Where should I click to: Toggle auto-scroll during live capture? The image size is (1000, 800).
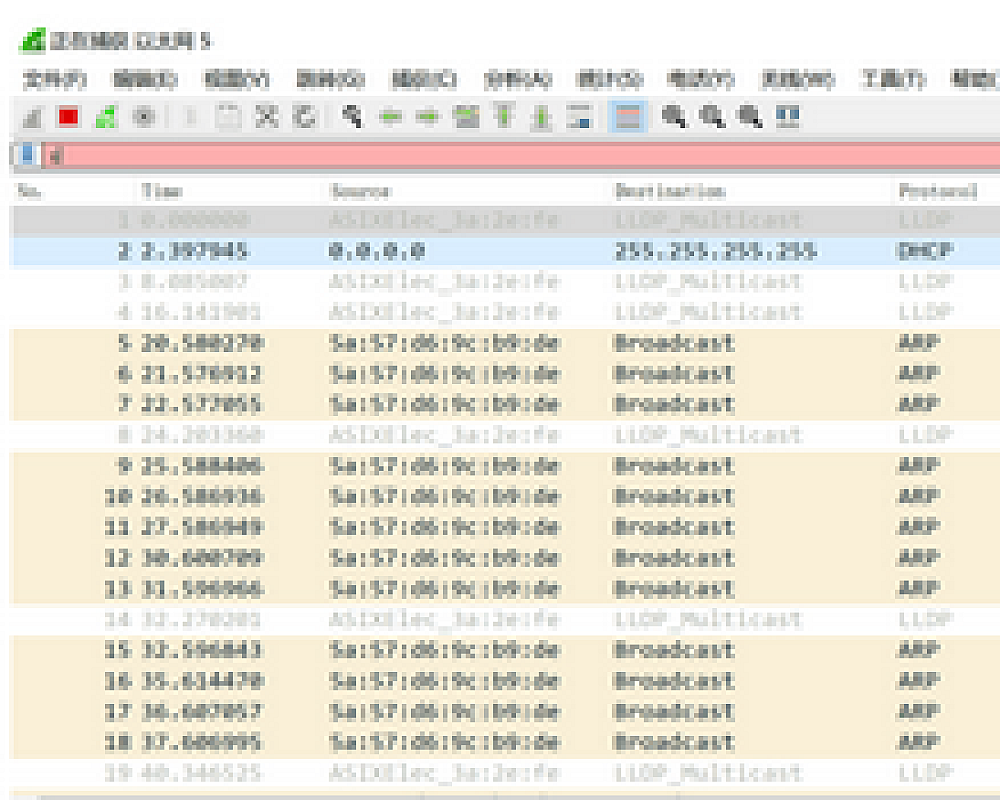(x=579, y=118)
